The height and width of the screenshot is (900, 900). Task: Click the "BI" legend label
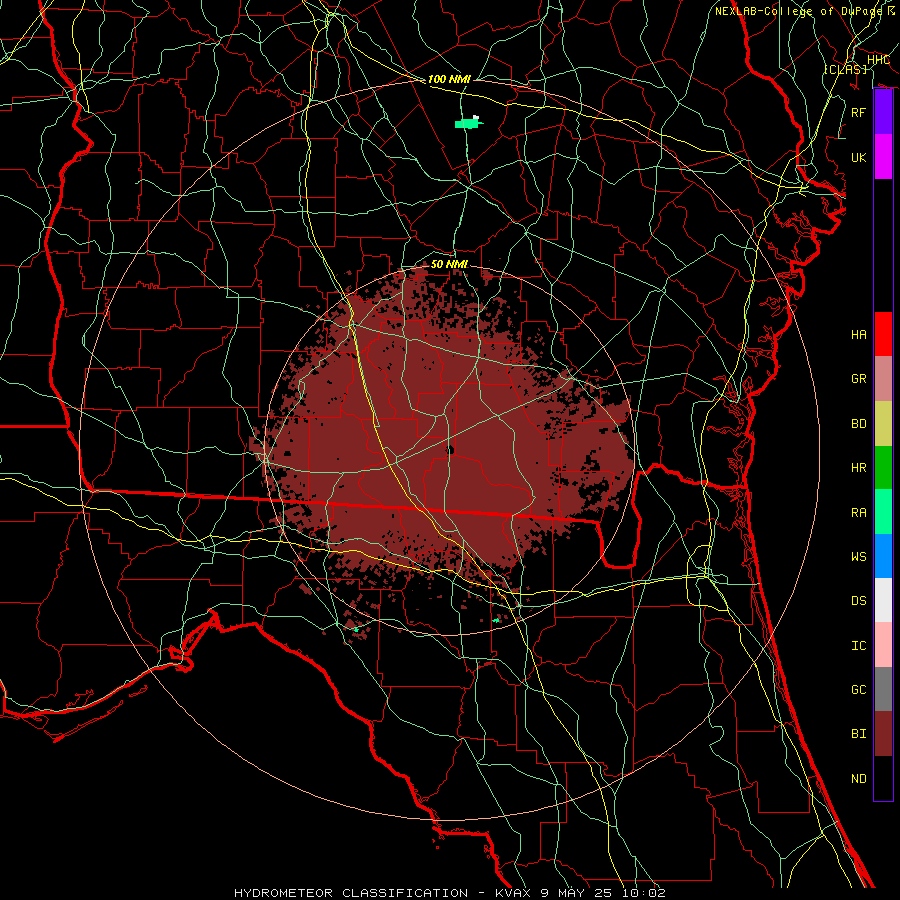tap(859, 734)
